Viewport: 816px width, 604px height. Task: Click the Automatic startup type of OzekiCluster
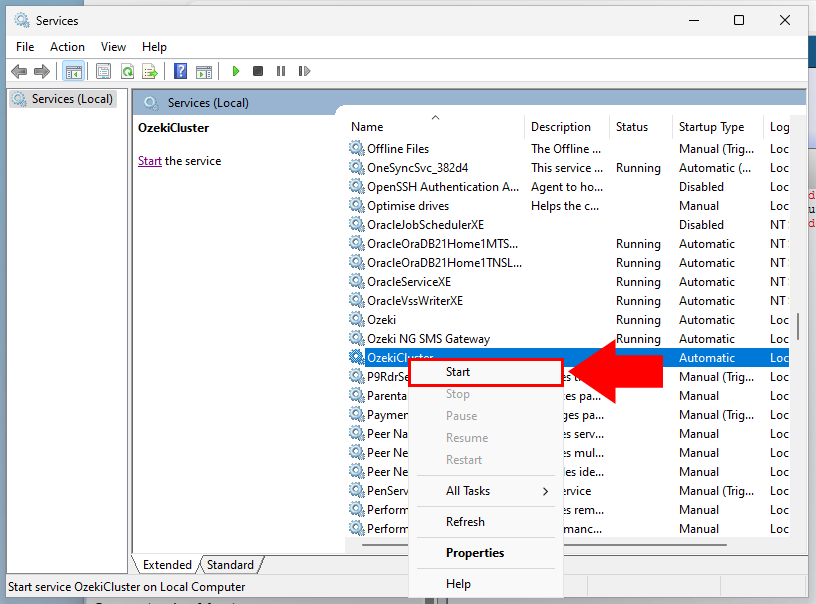click(x=707, y=358)
